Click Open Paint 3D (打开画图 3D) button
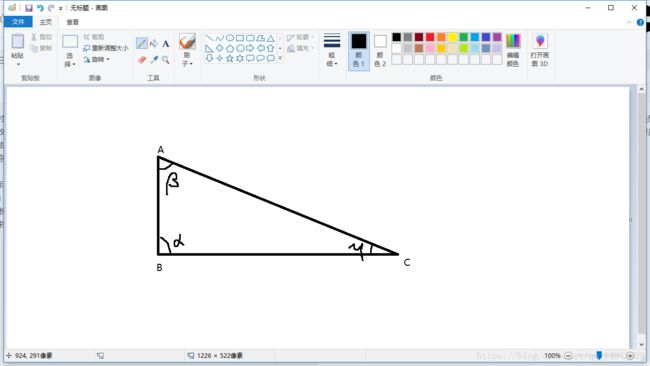Screen dimensions: 650x366 click(x=540, y=50)
